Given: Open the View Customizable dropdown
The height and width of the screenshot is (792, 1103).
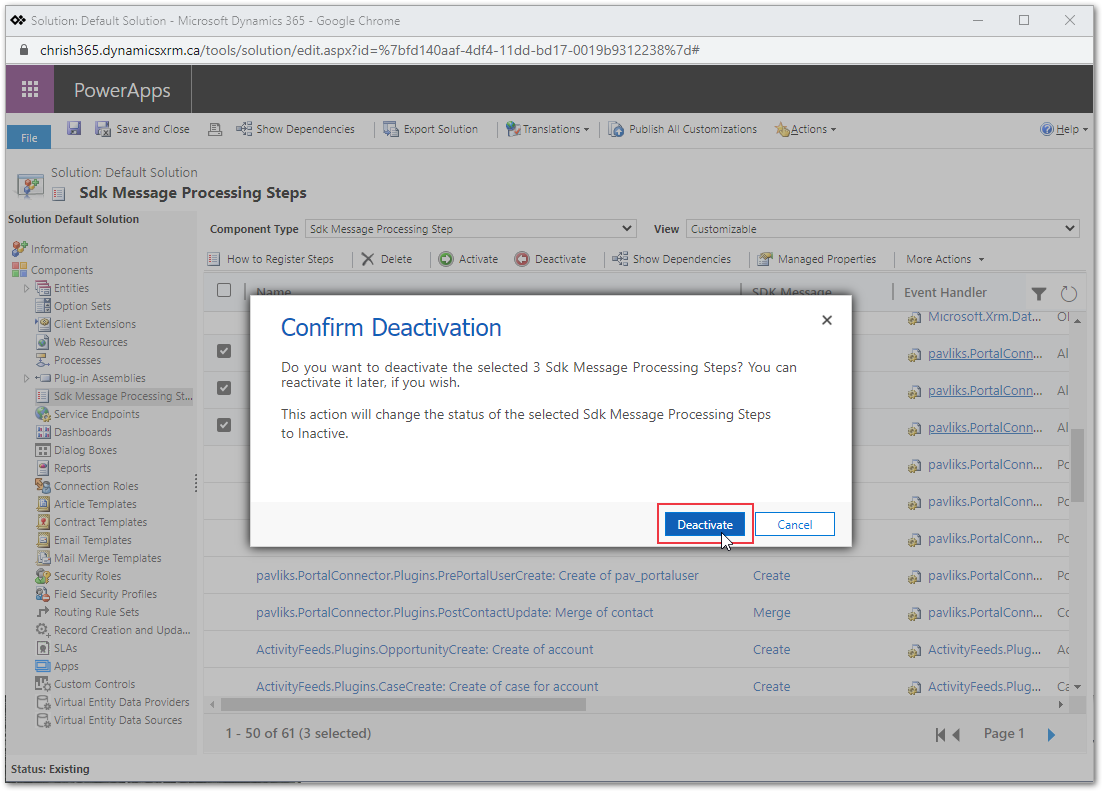Looking at the screenshot, I should (x=882, y=229).
